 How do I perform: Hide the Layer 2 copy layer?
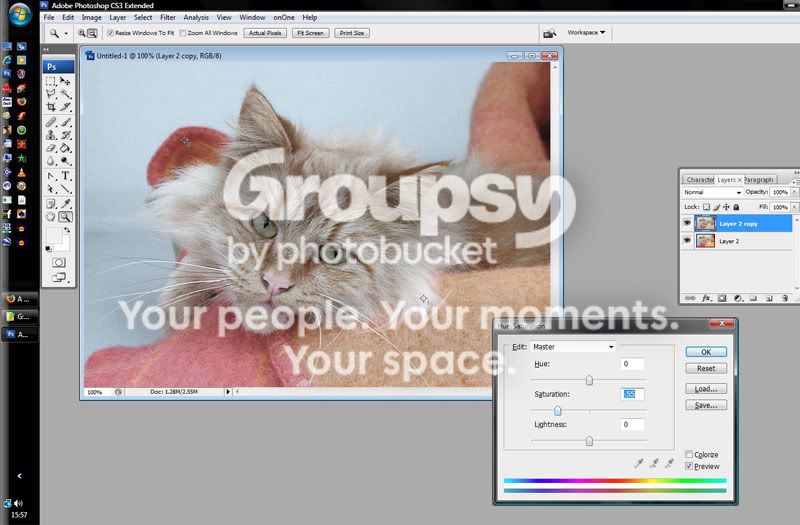pos(687,223)
